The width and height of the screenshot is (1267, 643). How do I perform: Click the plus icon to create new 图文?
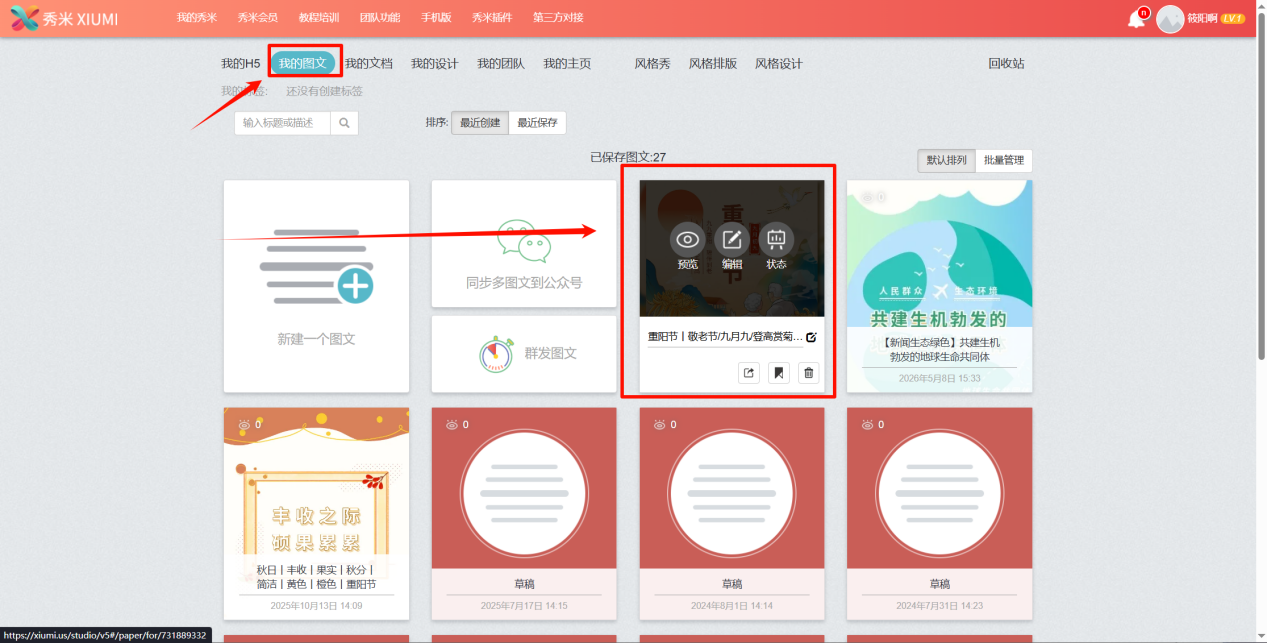[355, 285]
